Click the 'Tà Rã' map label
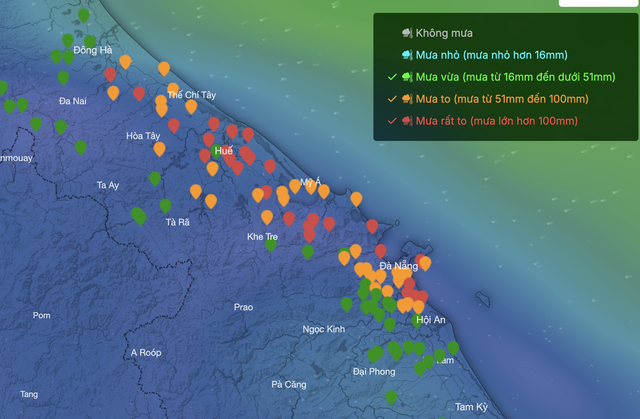This screenshot has width=640, height=419. (x=178, y=222)
